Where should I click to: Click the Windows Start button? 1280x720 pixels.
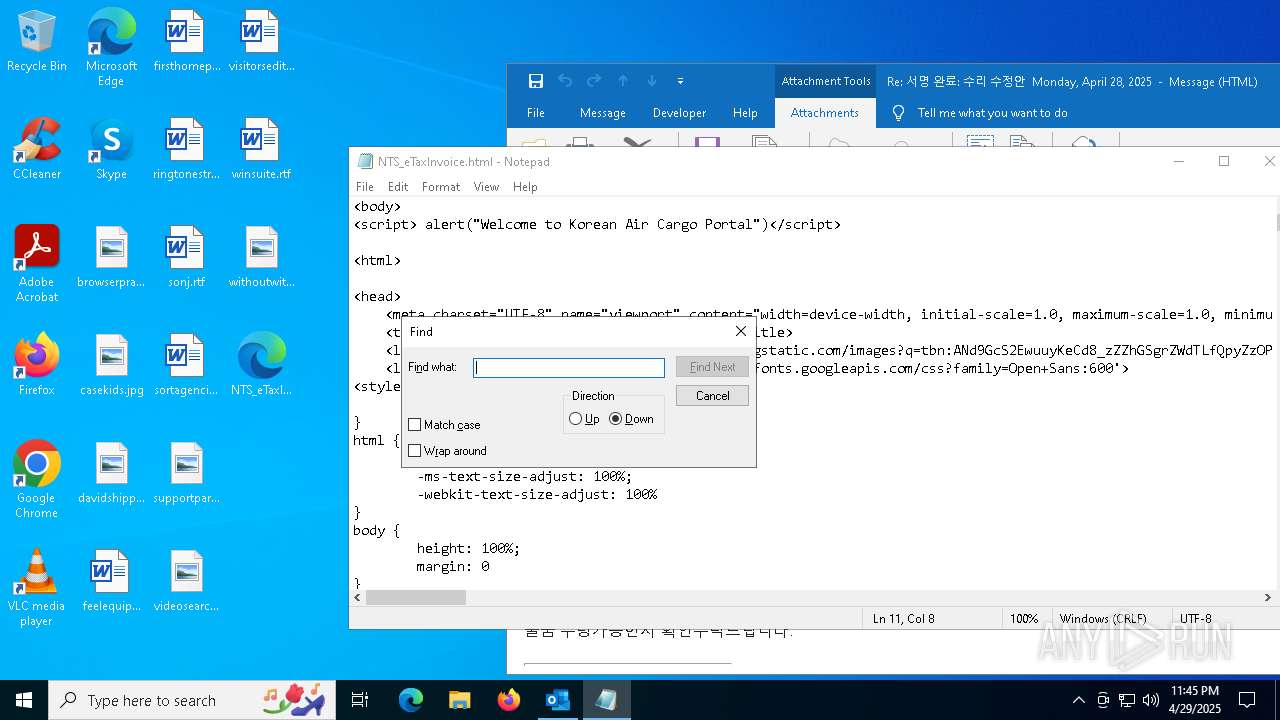(24, 700)
